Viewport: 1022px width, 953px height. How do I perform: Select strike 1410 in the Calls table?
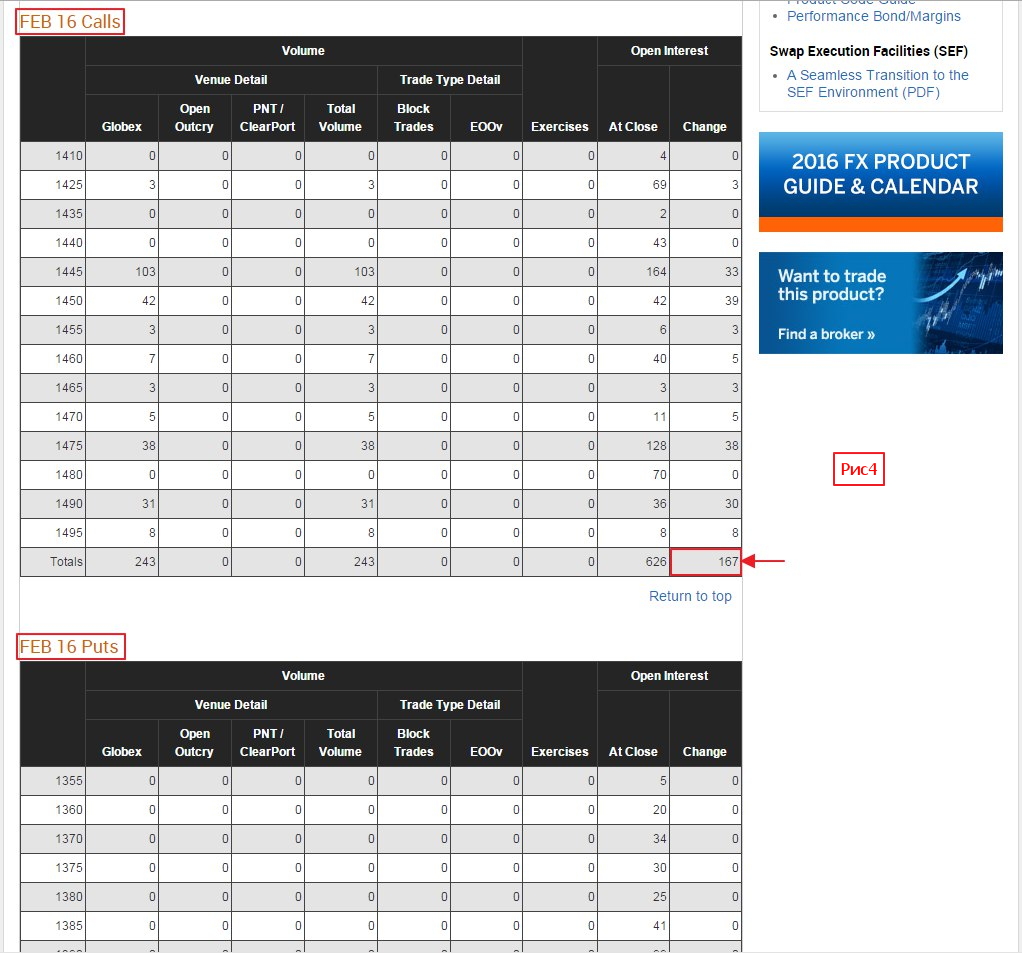click(x=69, y=156)
